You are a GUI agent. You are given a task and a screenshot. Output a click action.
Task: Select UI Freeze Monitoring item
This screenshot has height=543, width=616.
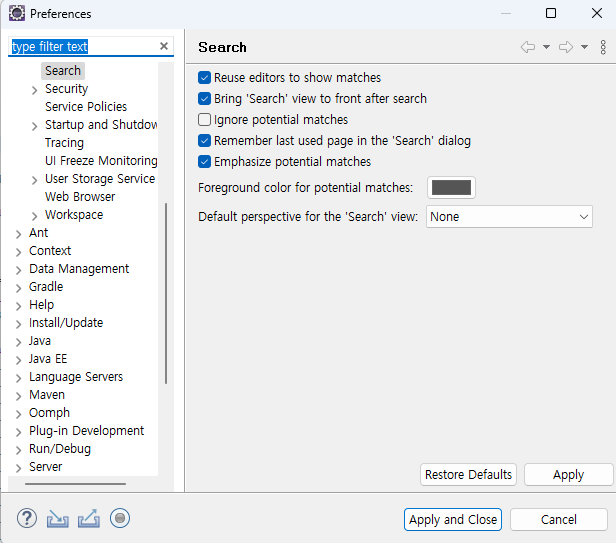pos(101,161)
